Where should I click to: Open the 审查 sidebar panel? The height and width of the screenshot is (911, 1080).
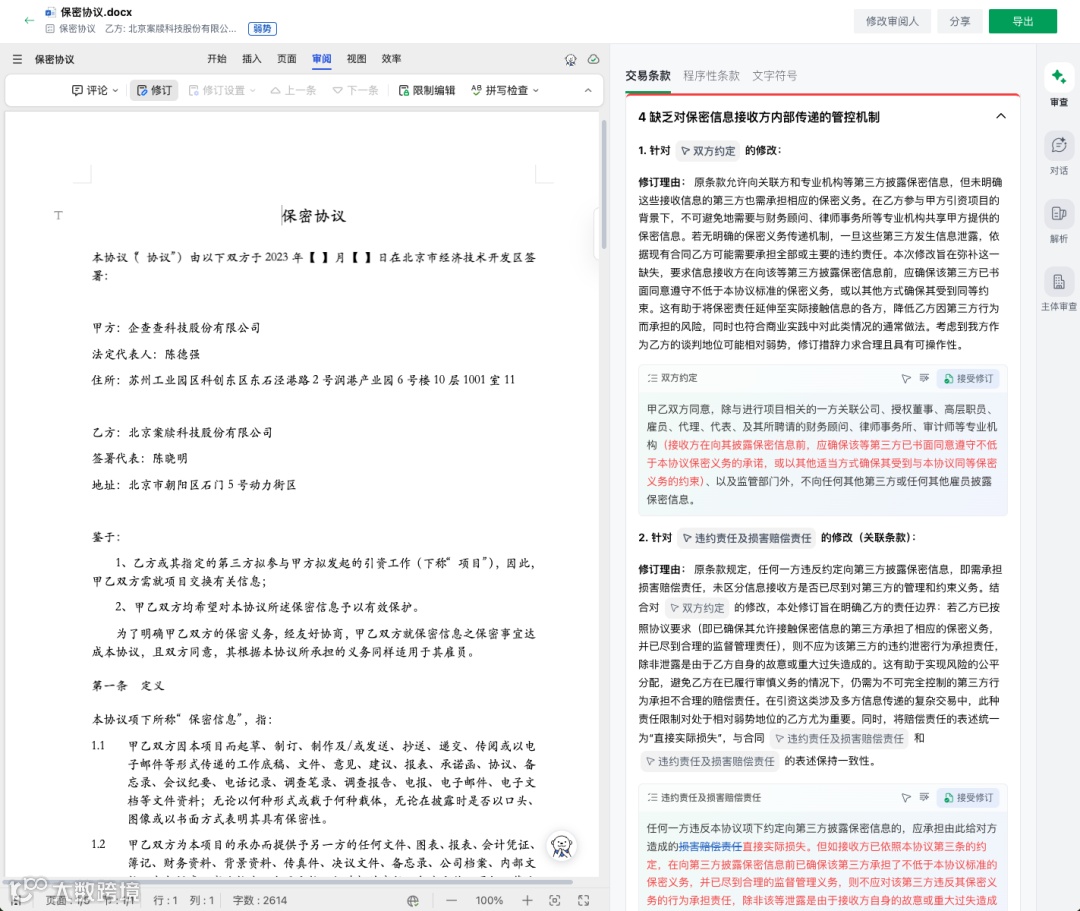coord(1059,85)
